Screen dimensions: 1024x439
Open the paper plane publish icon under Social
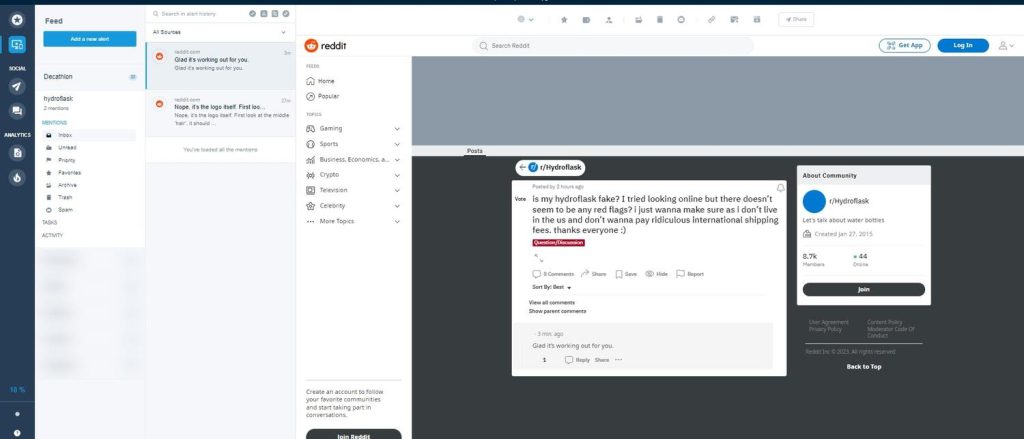(17, 86)
